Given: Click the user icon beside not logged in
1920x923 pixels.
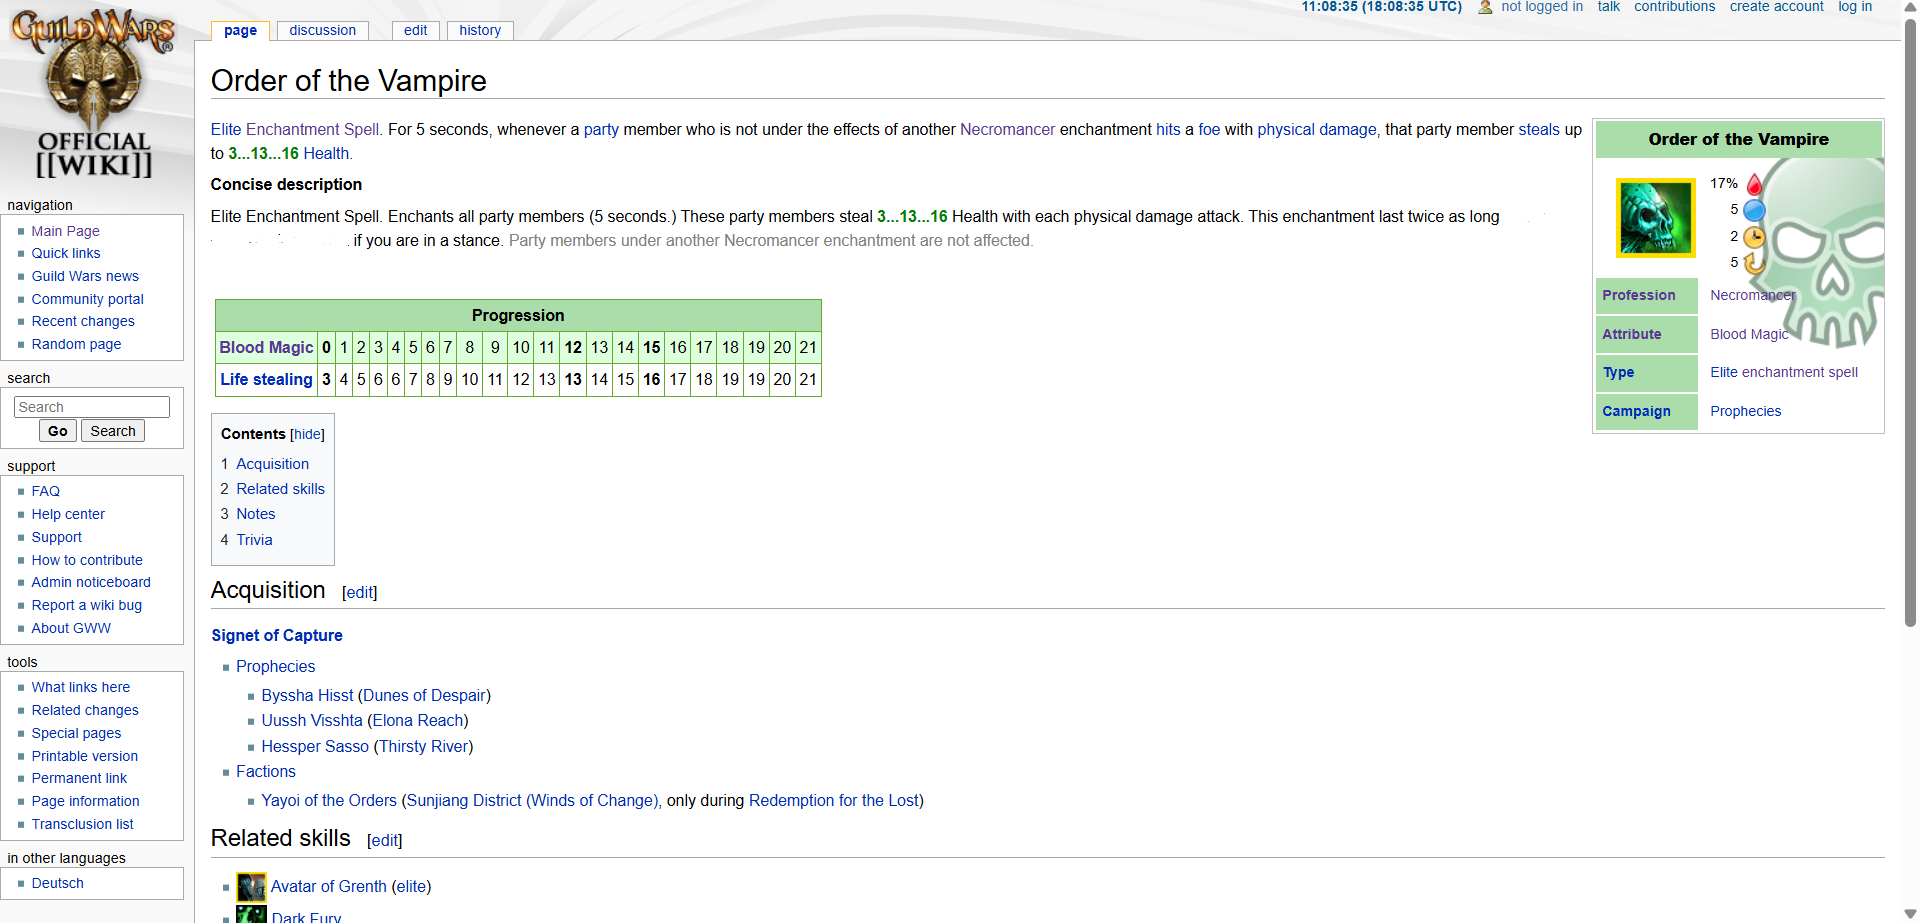Looking at the screenshot, I should point(1485,7).
